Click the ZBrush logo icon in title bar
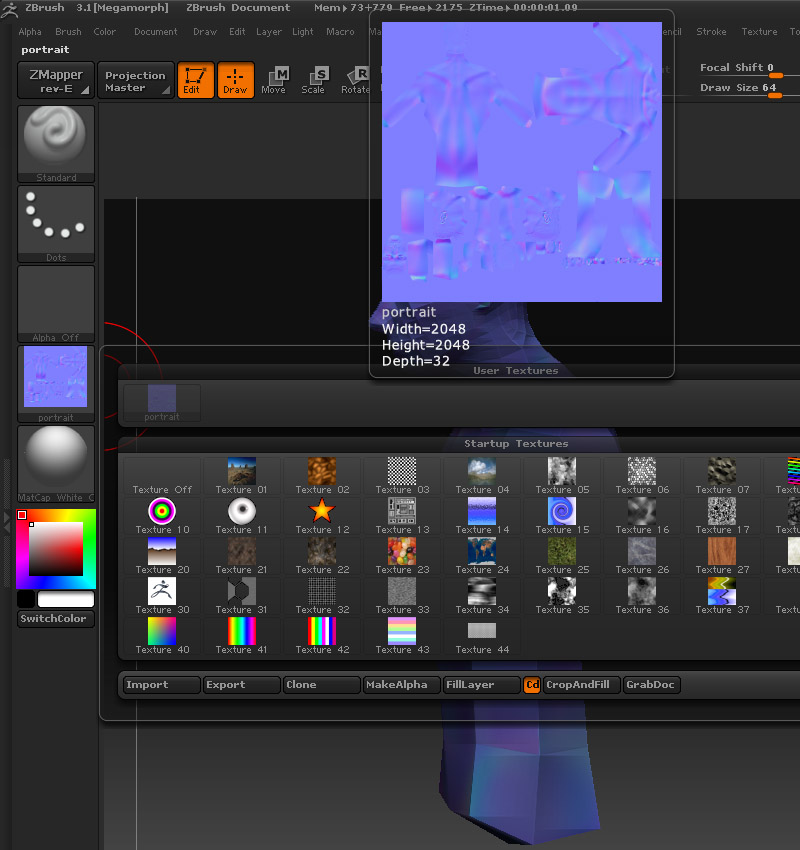800x850 pixels. click(10, 9)
